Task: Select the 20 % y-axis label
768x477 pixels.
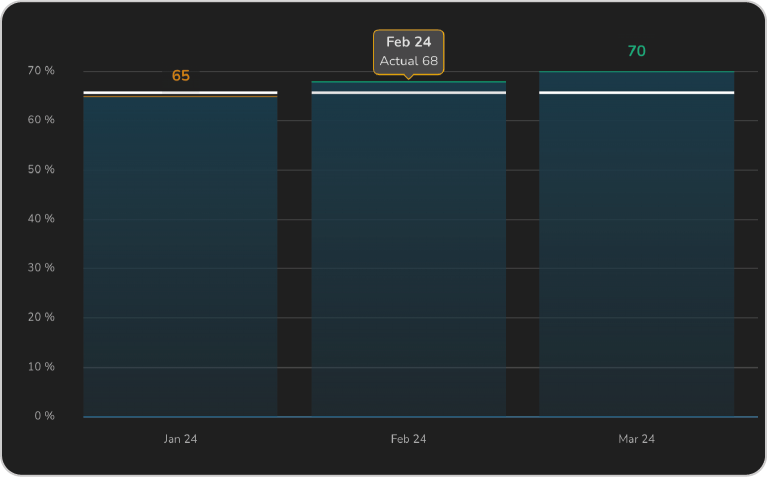Action: [x=41, y=318]
